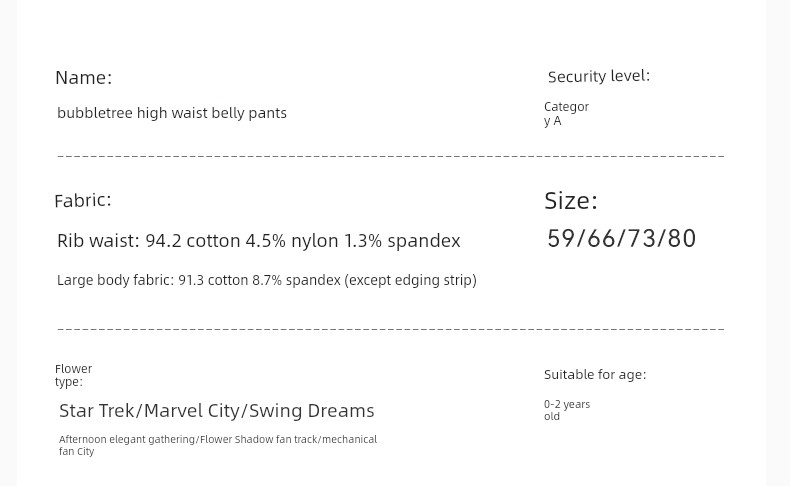
Task: Click the (except edging strip) note
Action: click(411, 280)
